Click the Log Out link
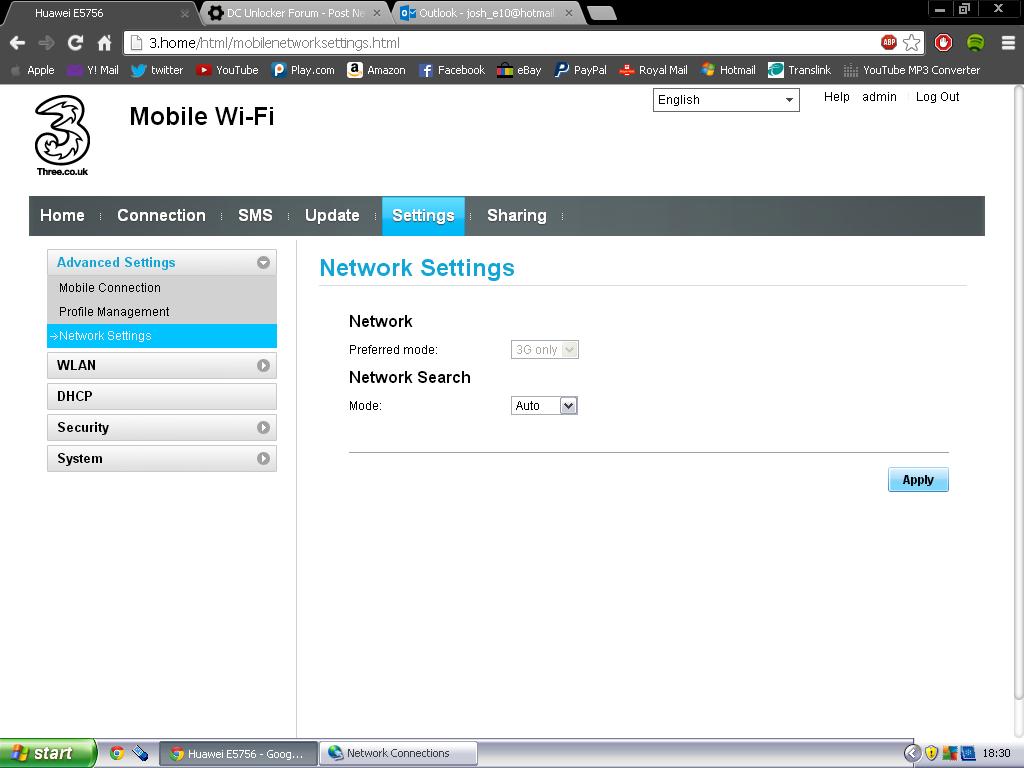This screenshot has height=768, width=1024. (x=937, y=97)
